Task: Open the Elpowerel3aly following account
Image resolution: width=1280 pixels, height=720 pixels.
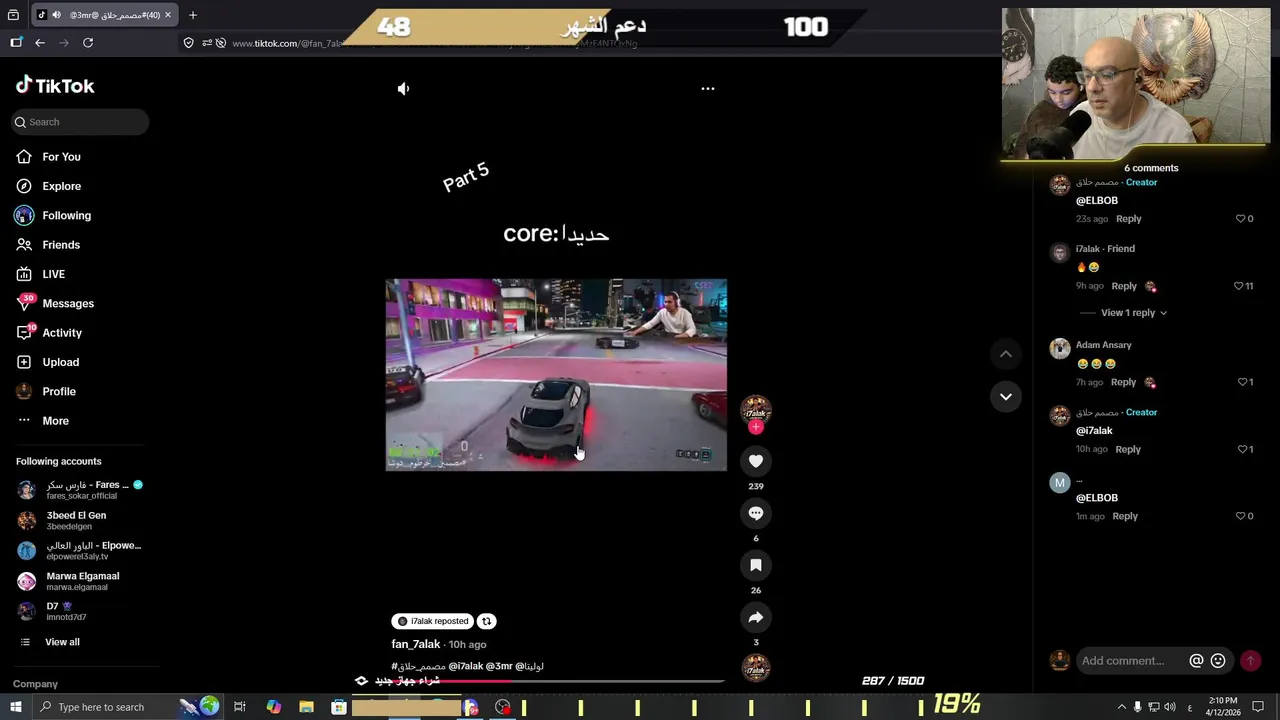Action: click(x=80, y=551)
